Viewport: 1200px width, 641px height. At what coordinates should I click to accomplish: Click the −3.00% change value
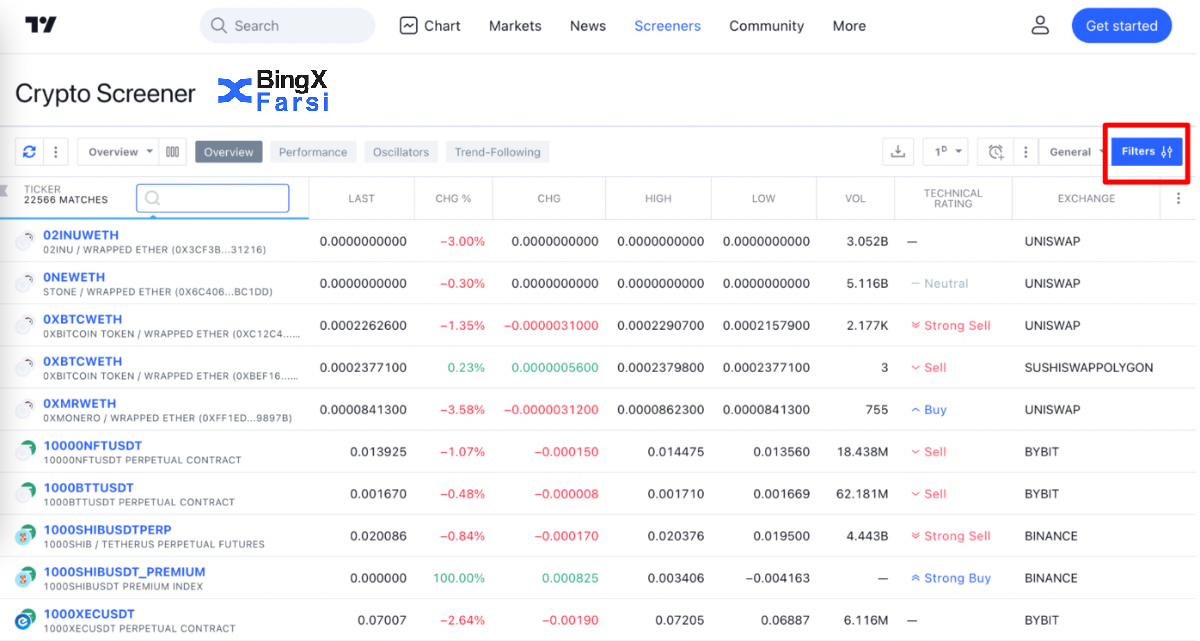461,241
